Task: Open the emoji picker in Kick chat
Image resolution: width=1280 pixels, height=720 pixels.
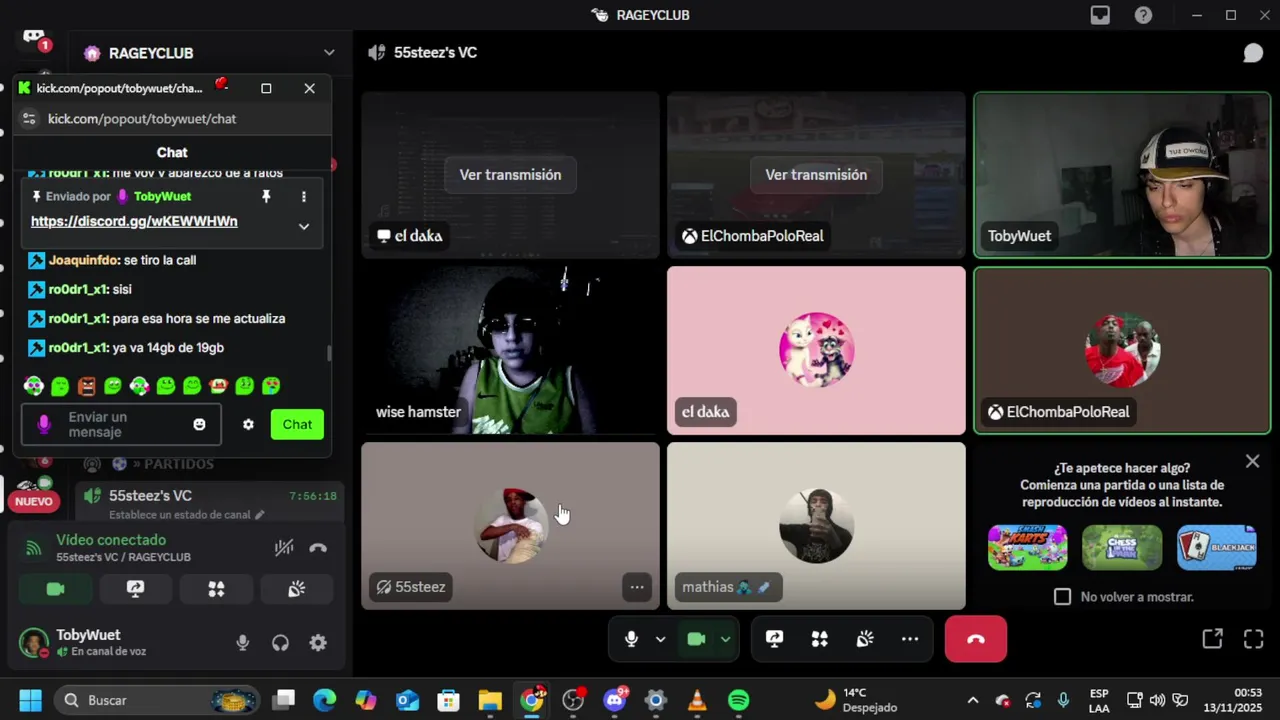Action: (199, 424)
